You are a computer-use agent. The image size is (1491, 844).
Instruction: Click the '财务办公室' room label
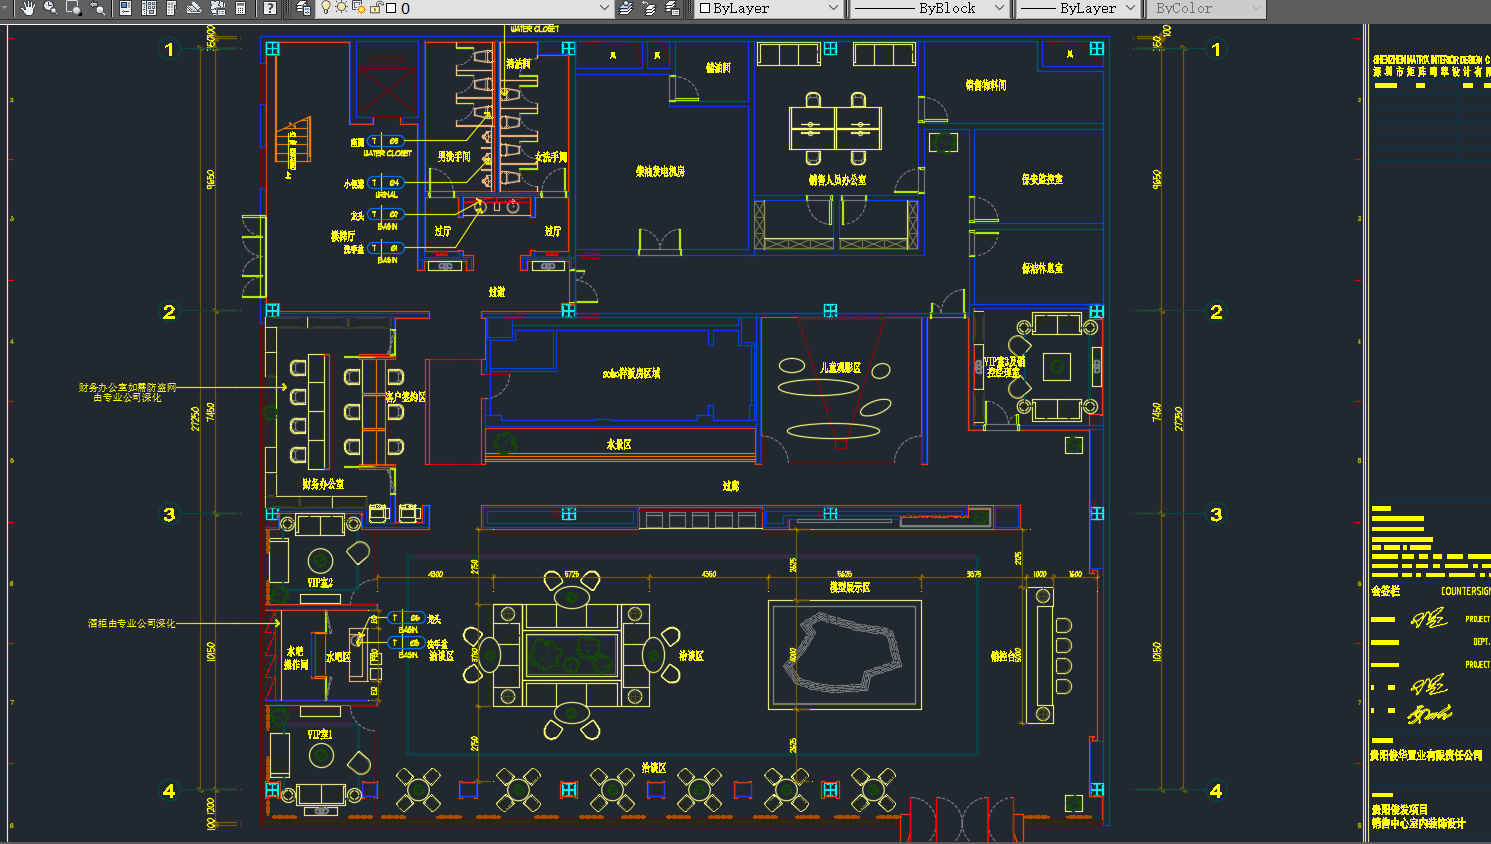[x=322, y=484]
